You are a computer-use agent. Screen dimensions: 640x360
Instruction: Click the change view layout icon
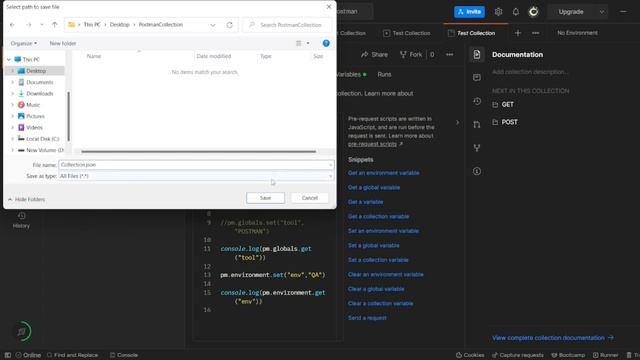pyautogui.click(x=299, y=43)
